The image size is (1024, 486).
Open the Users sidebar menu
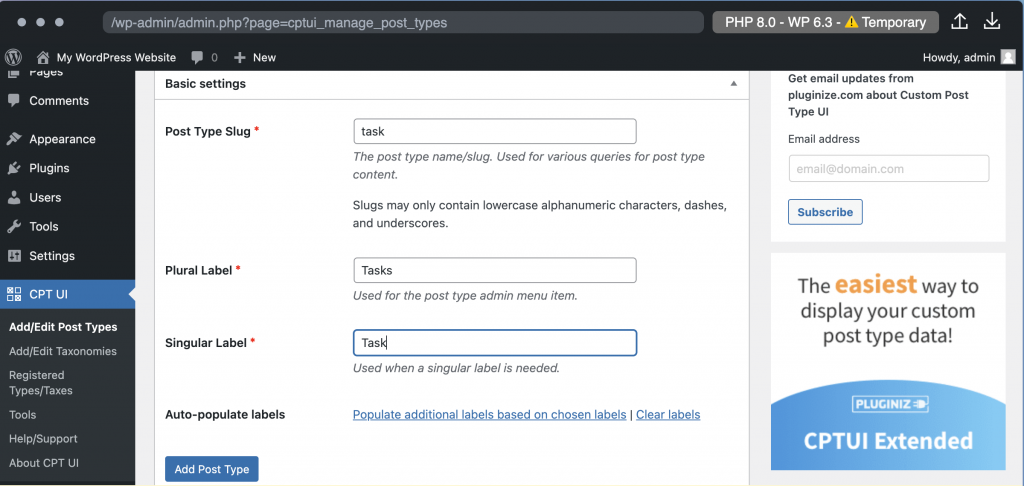(45, 197)
